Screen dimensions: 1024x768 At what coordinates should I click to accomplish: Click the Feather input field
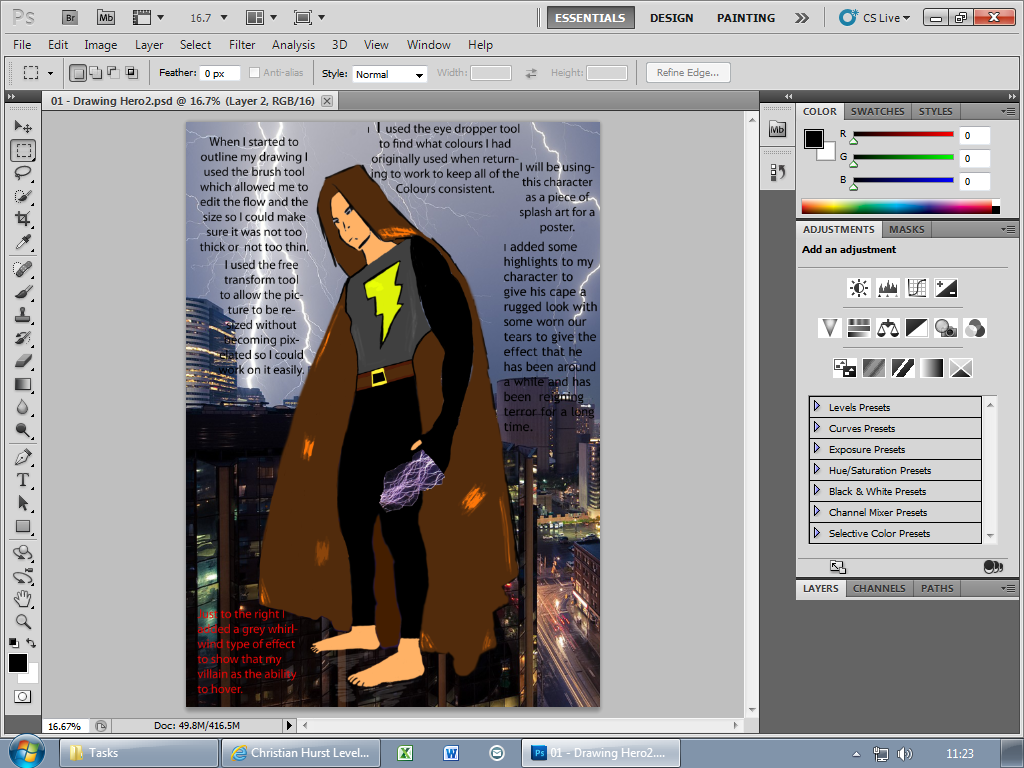pos(220,73)
